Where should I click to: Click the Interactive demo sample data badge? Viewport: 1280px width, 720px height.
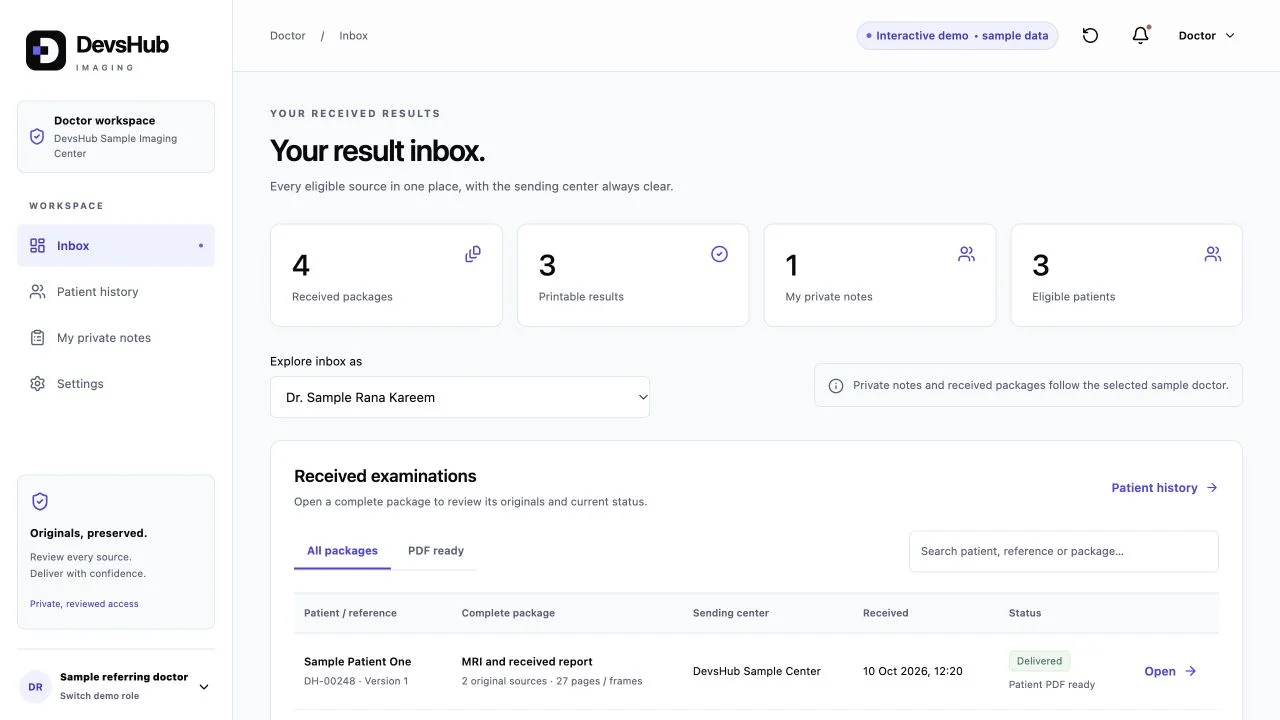[x=957, y=36]
